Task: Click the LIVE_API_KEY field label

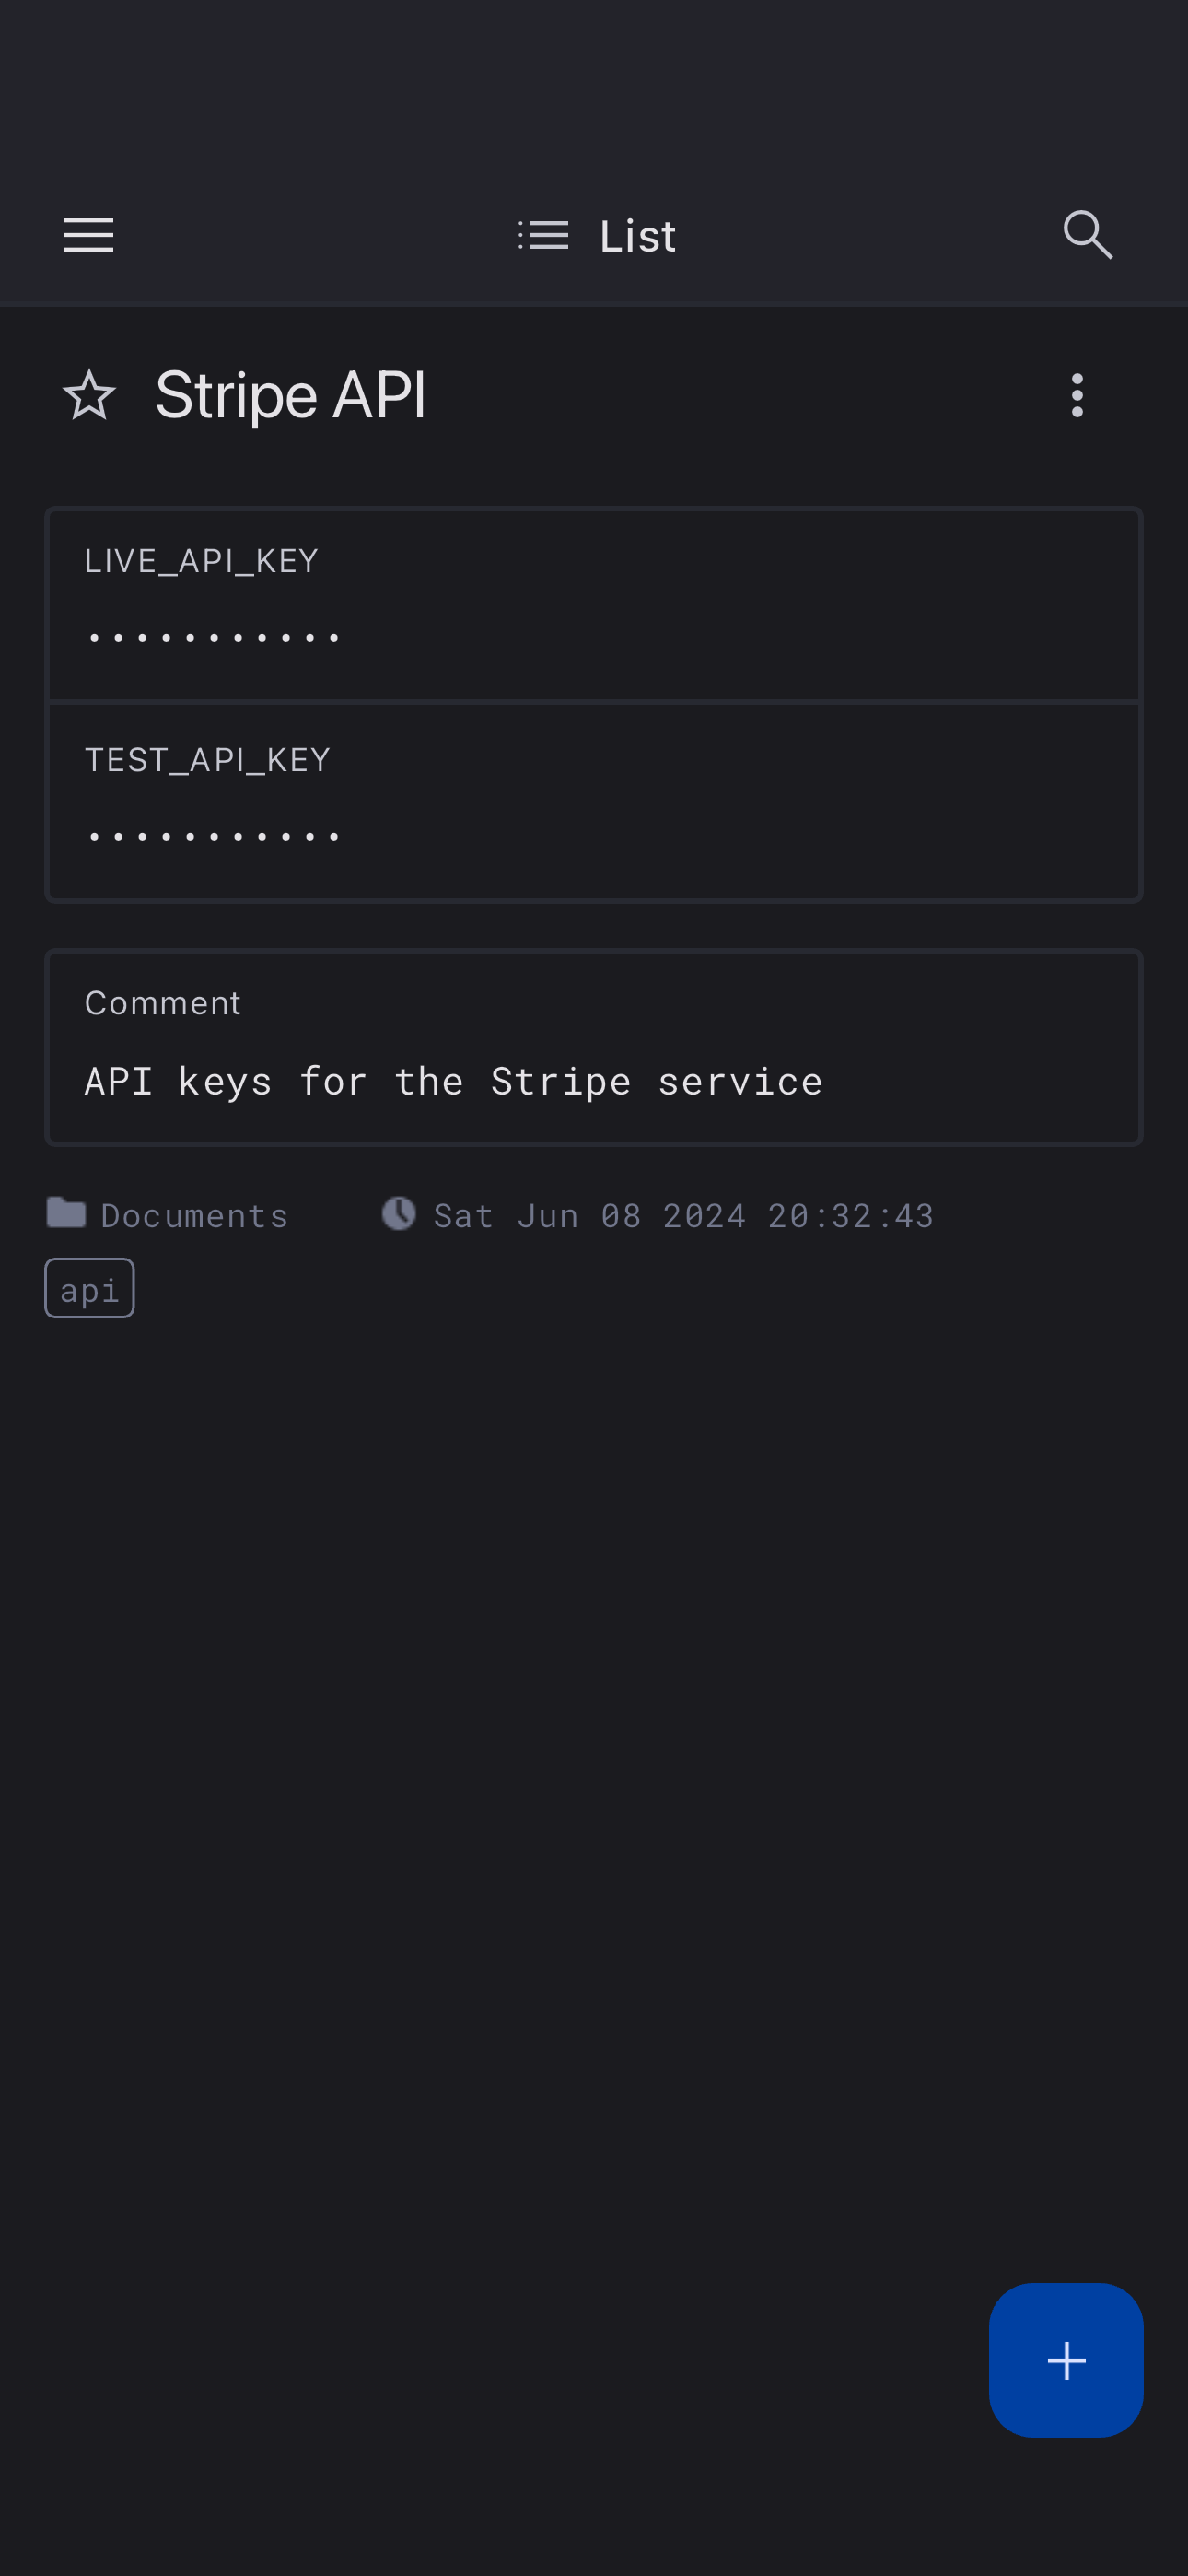Action: click(201, 560)
